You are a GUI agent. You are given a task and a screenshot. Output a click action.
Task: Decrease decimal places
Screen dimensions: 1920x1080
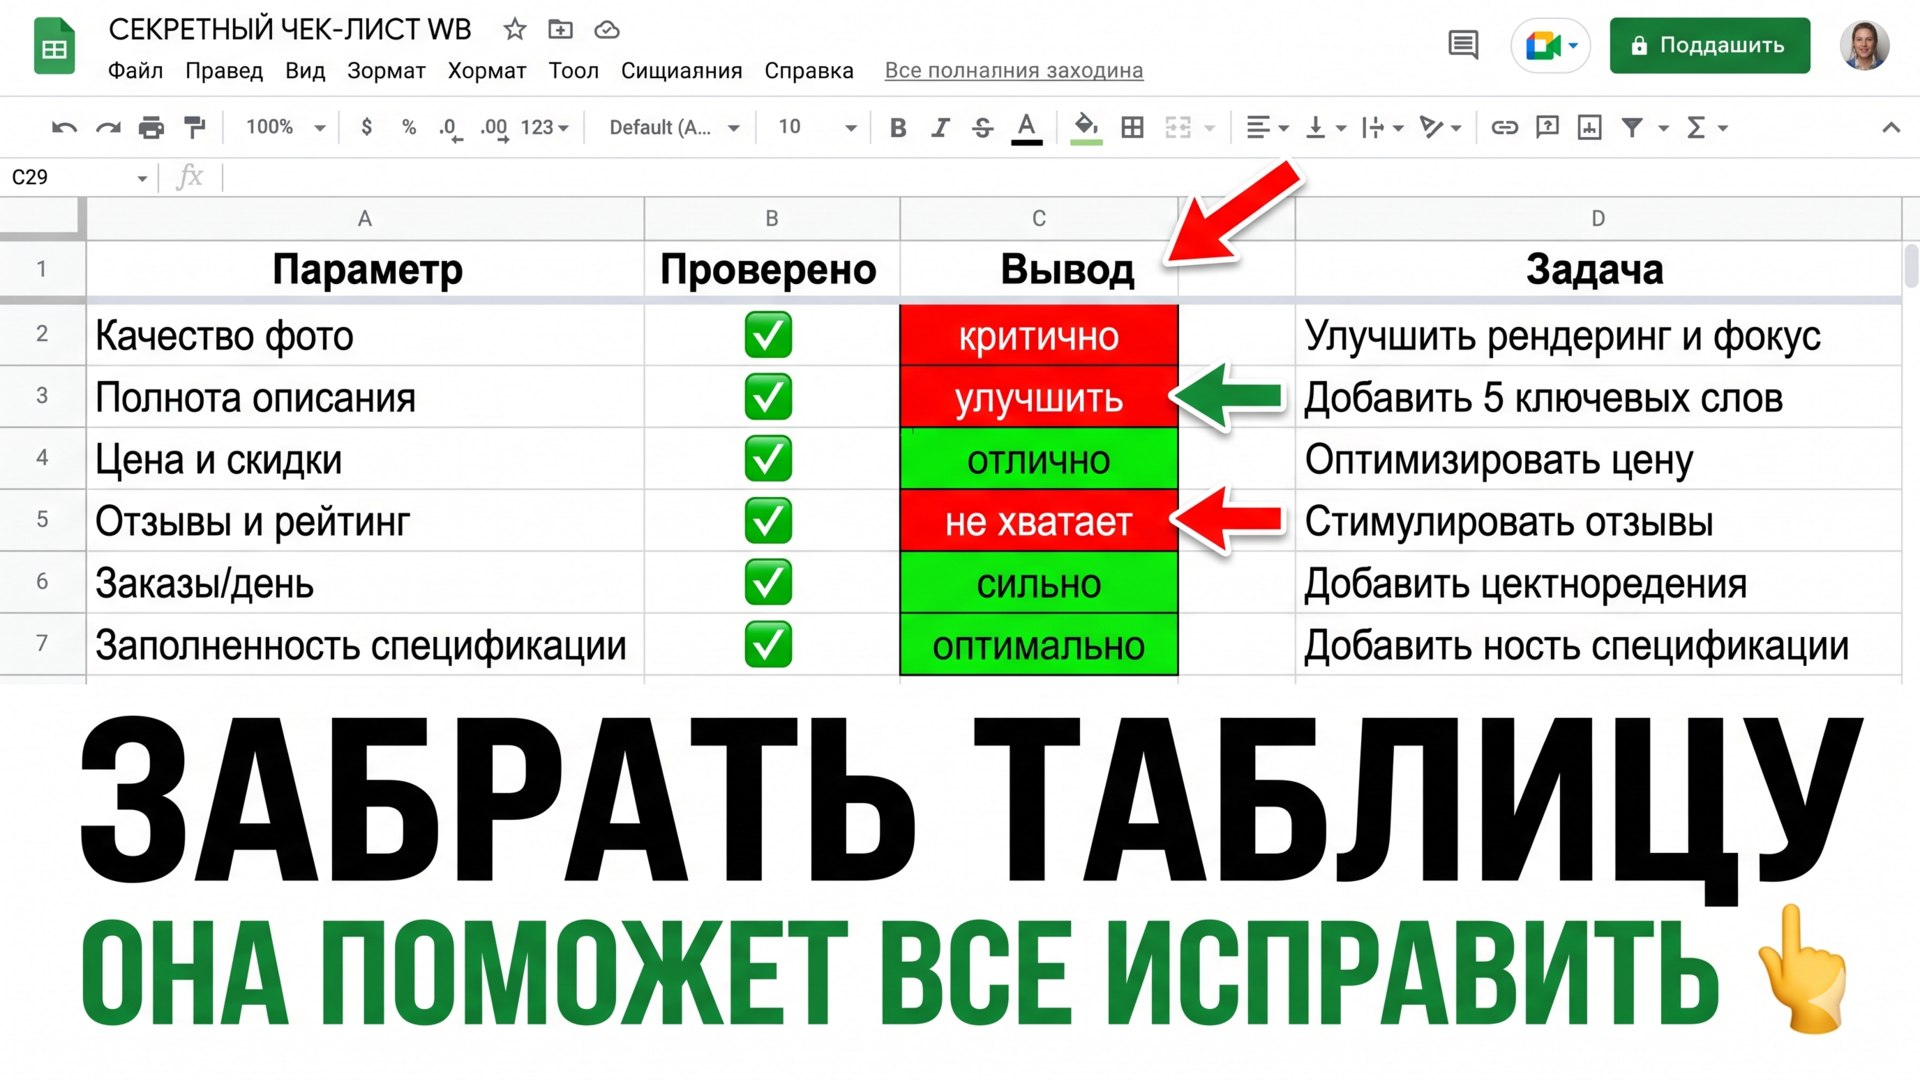450,128
